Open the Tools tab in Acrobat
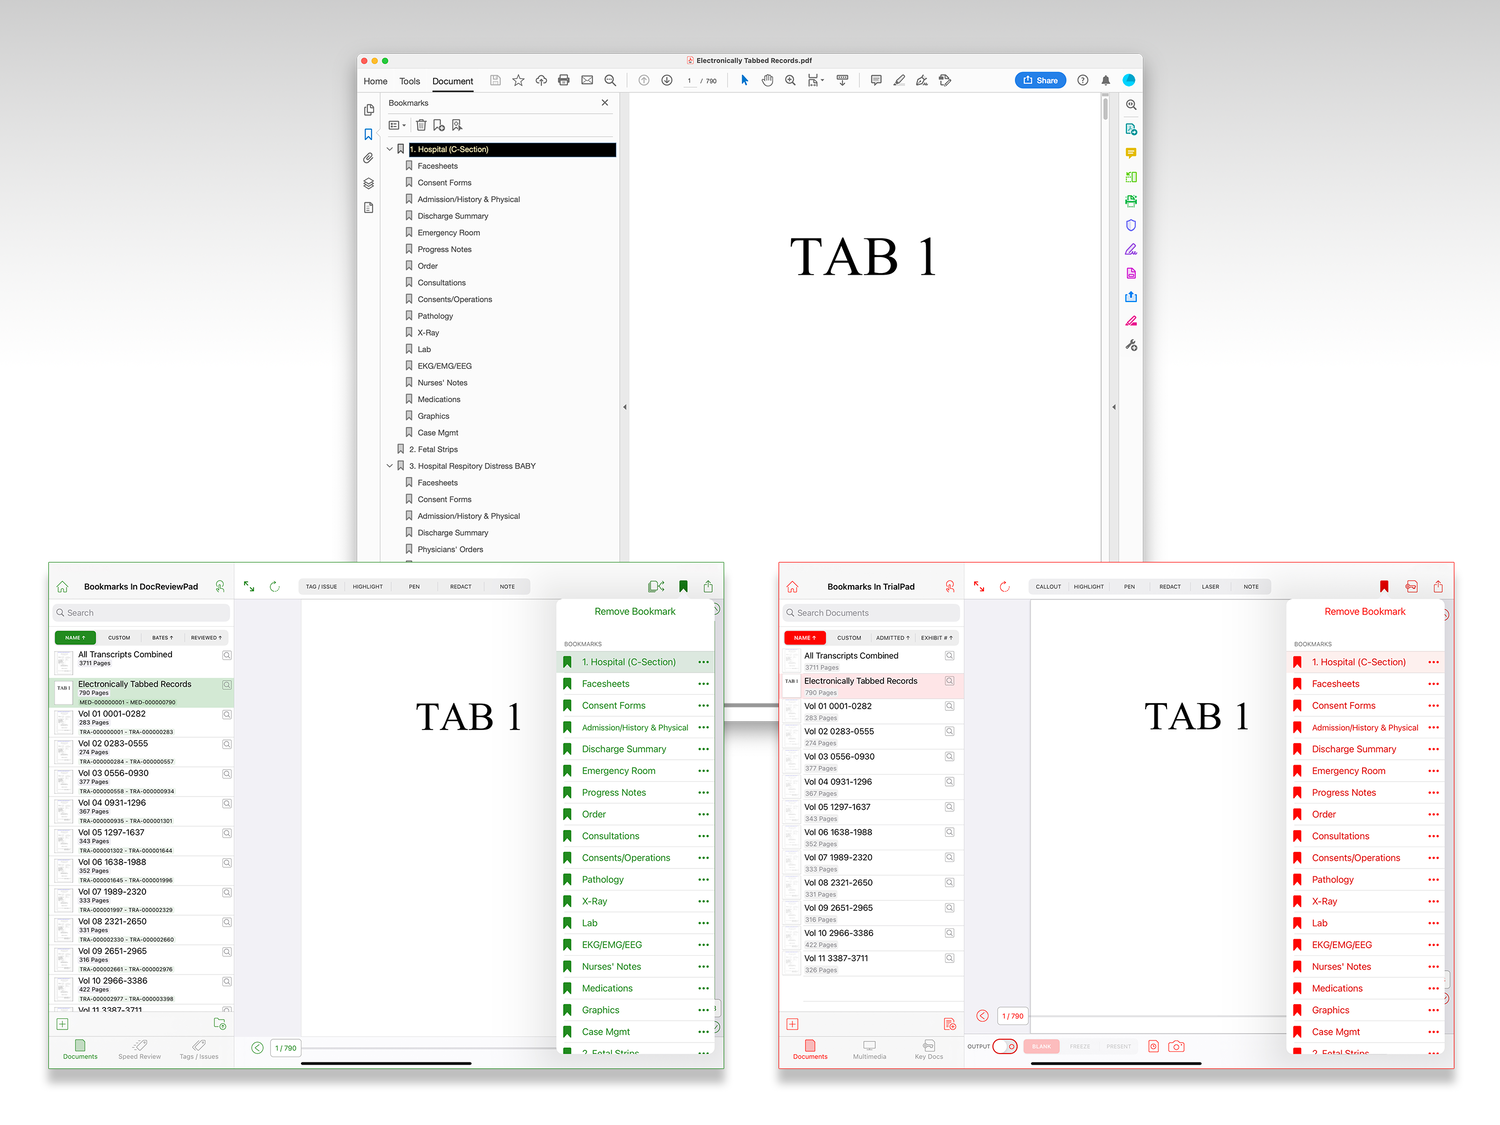This screenshot has width=1500, height=1125. point(410,81)
